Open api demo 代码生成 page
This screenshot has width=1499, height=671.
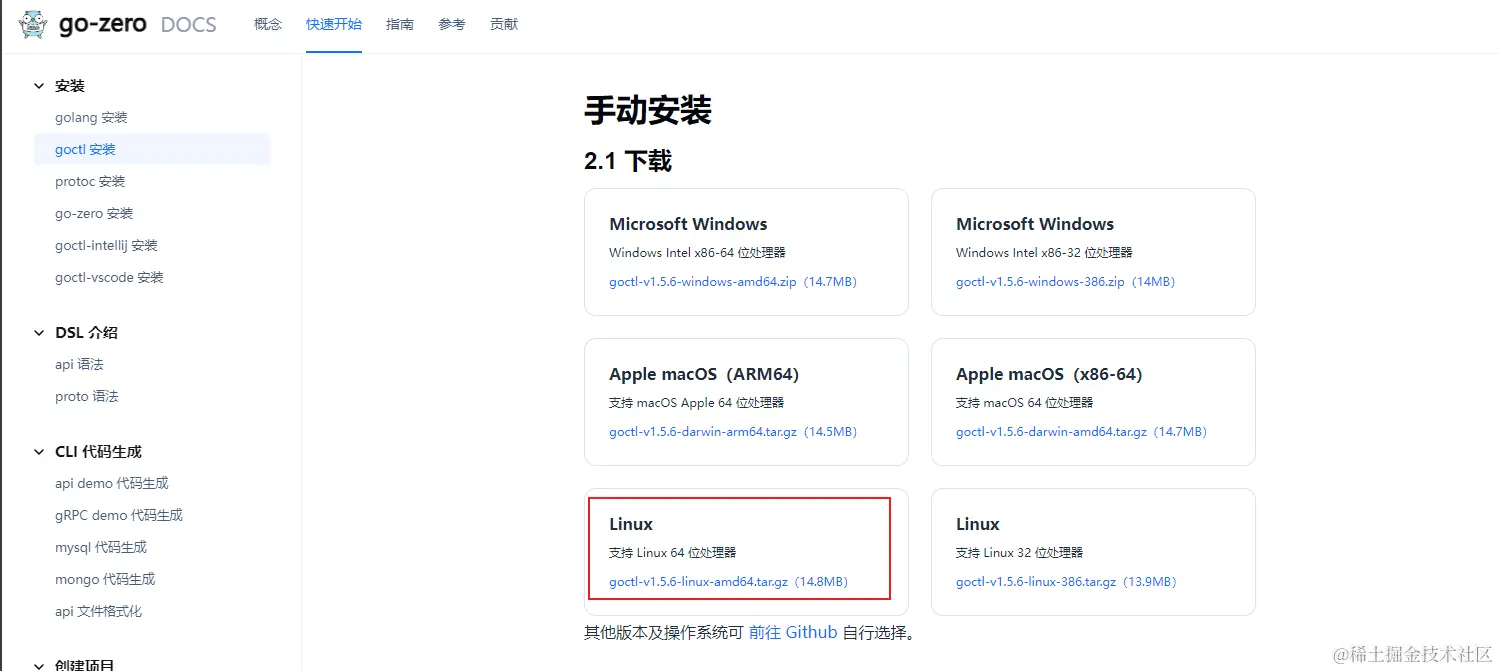coord(112,483)
